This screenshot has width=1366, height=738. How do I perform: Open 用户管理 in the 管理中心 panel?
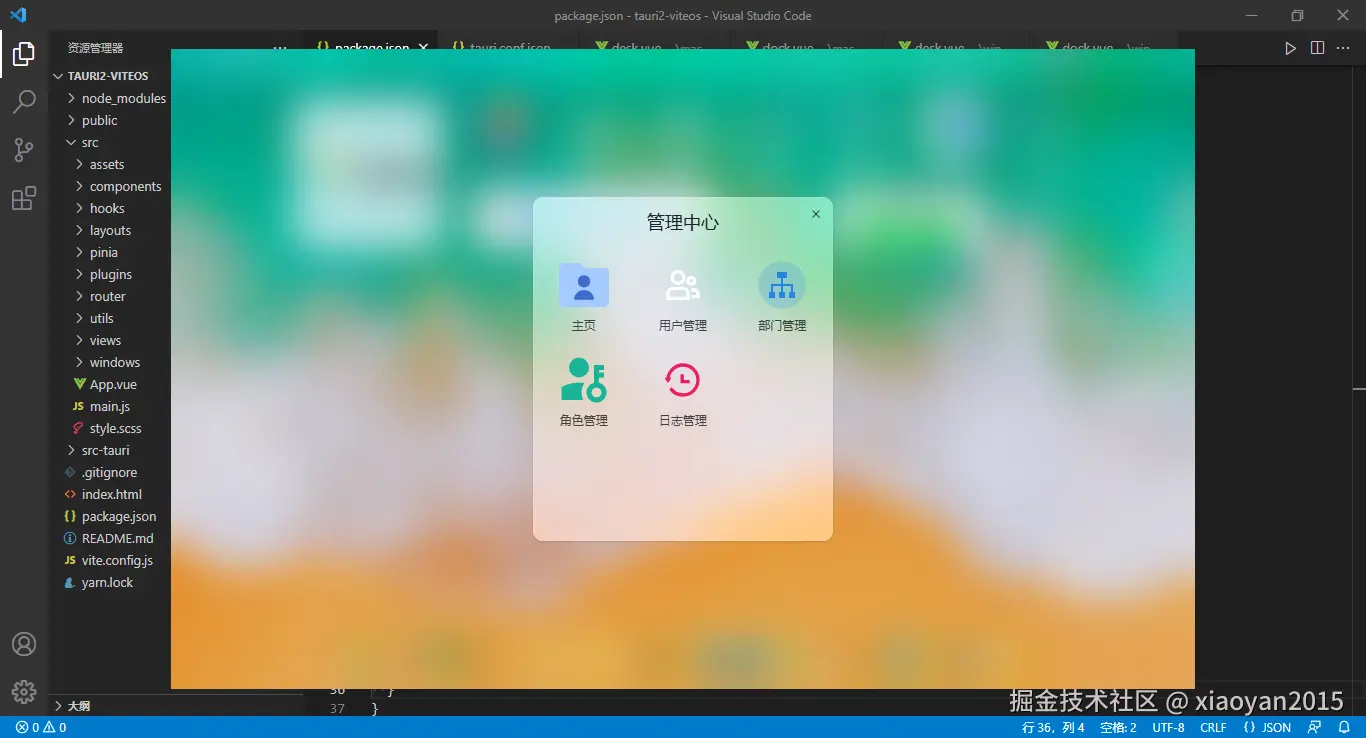pos(682,295)
